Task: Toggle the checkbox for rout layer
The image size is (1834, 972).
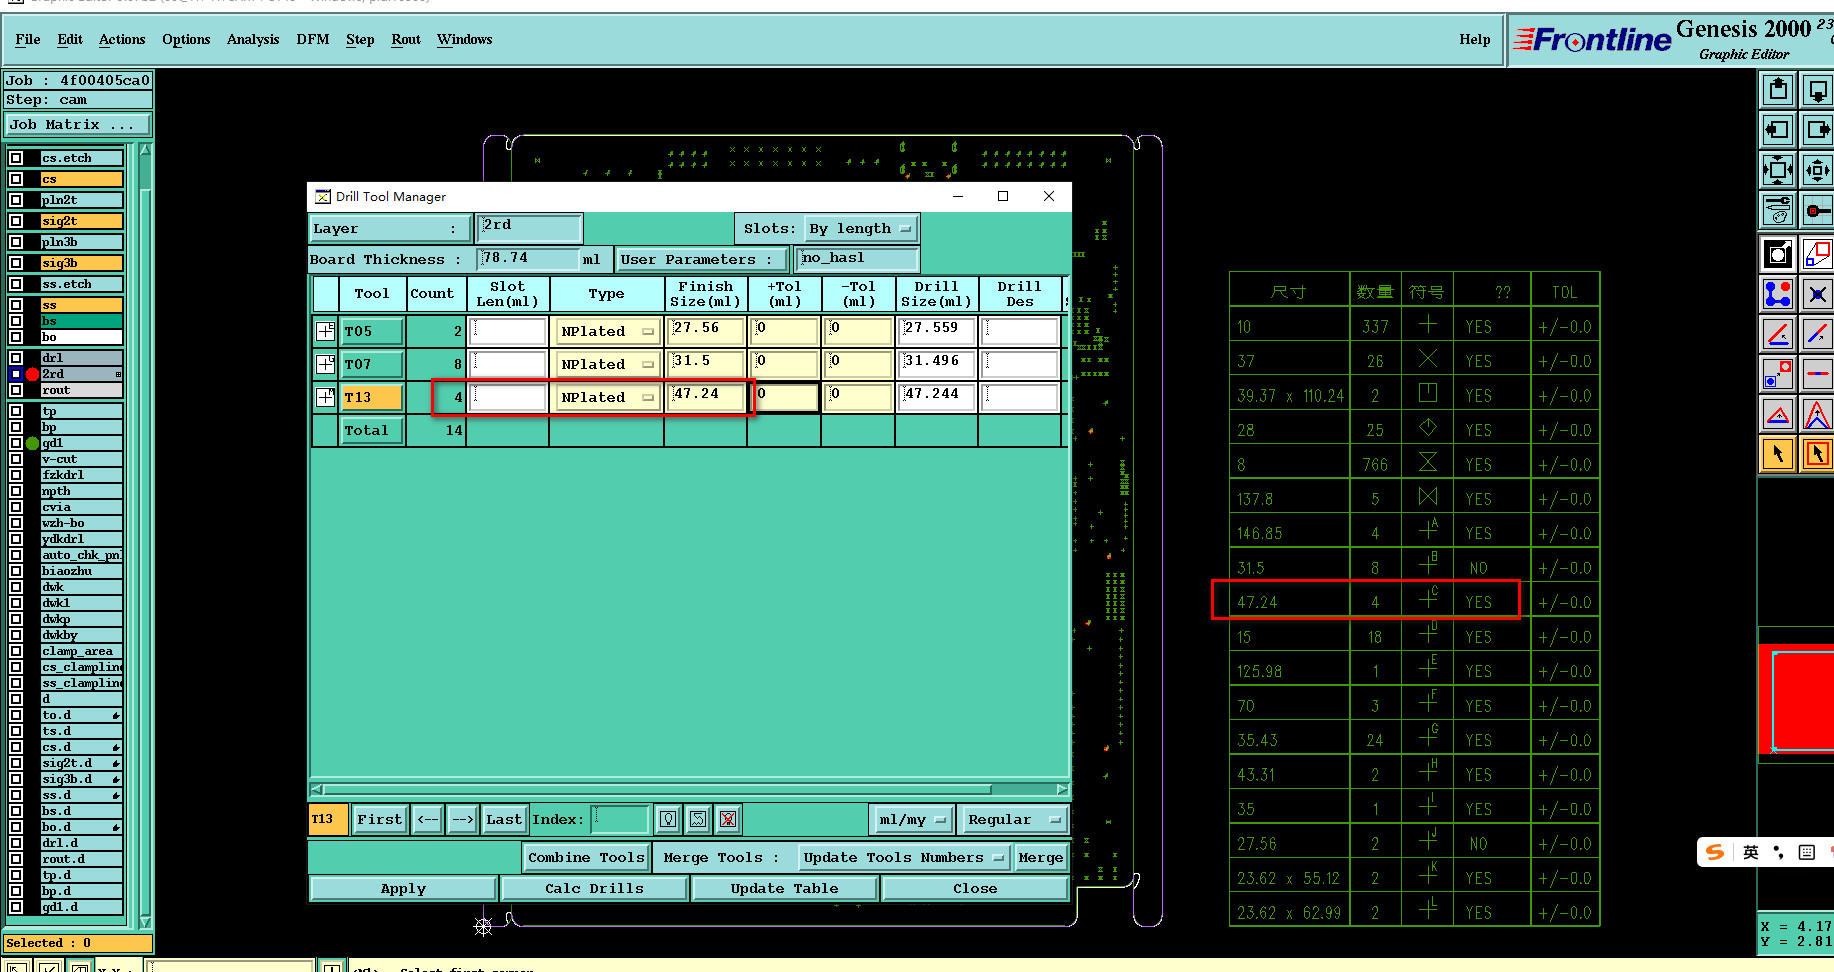Action: pyautogui.click(x=16, y=390)
